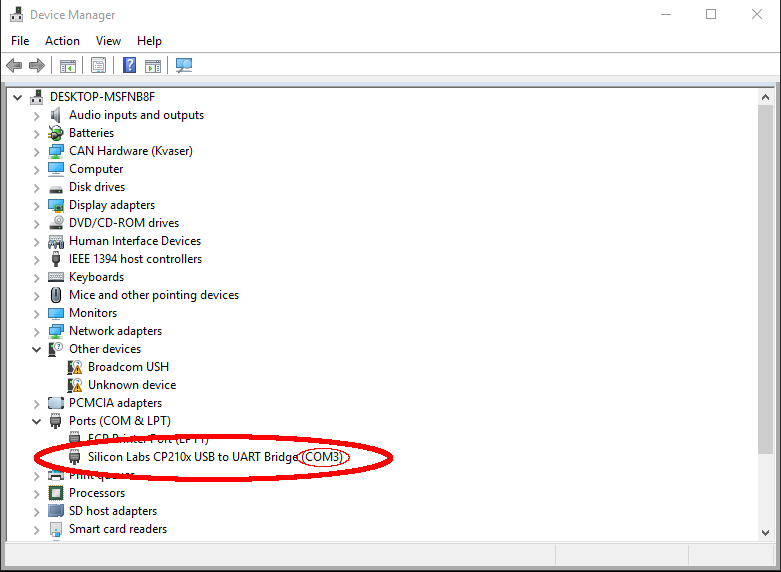This screenshot has height=572, width=781.
Task: Collapse the Ports (COM & LPT) category
Action: [x=36, y=421]
